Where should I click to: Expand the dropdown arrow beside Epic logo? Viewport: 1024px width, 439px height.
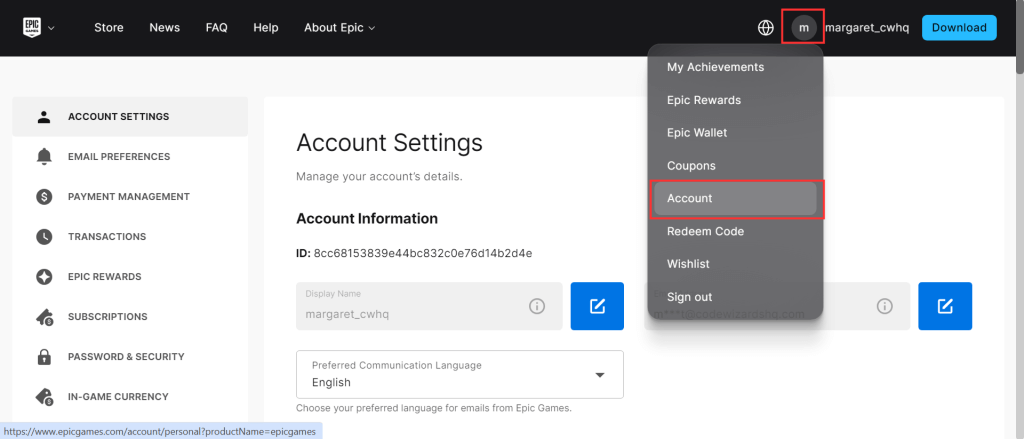pos(51,28)
